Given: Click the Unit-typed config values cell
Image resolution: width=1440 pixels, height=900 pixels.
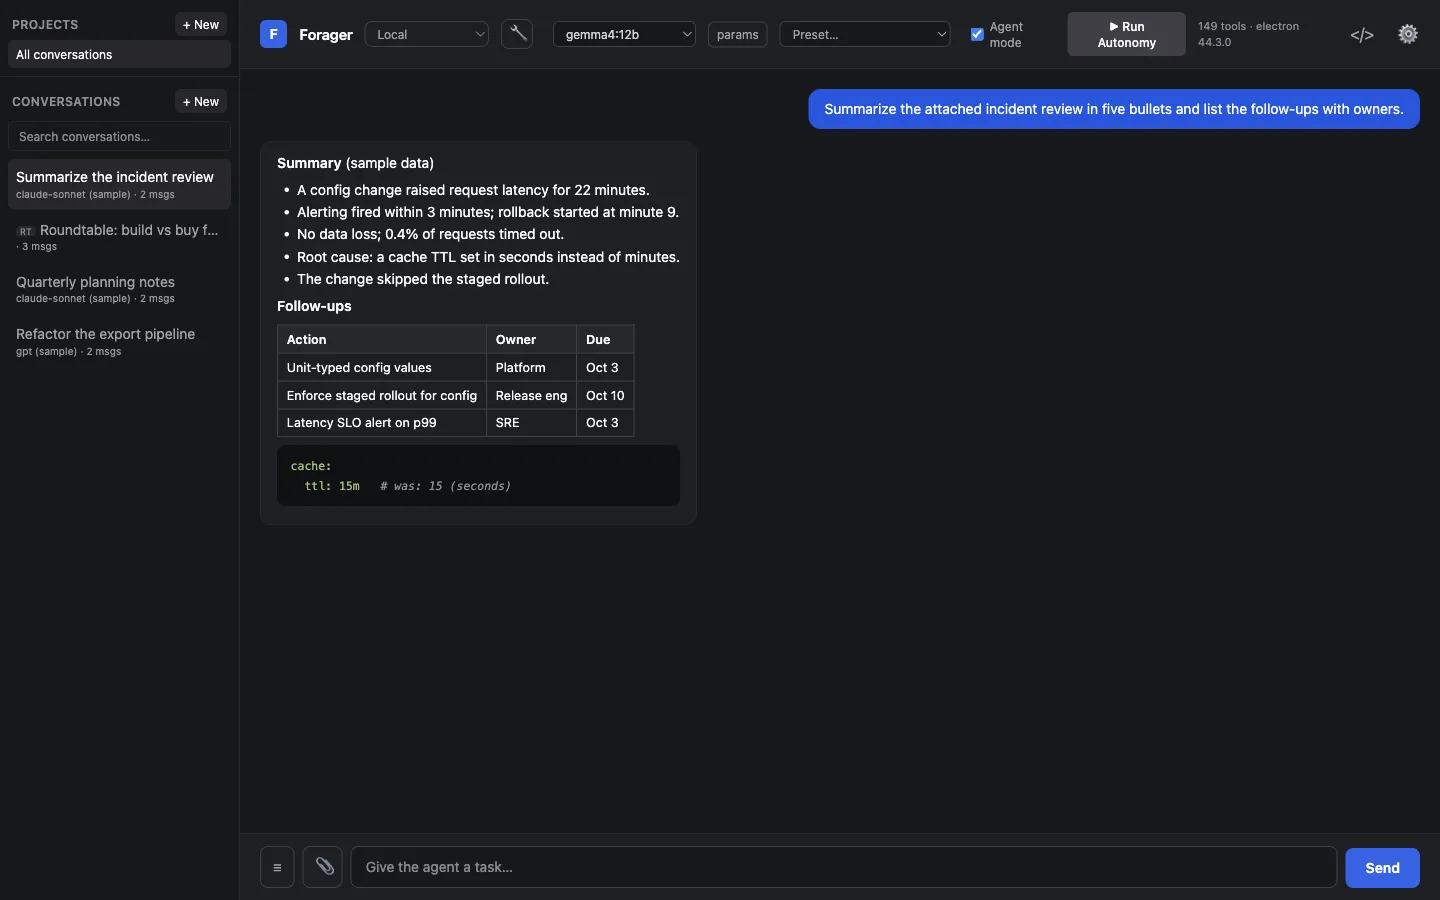Looking at the screenshot, I should pyautogui.click(x=382, y=367).
